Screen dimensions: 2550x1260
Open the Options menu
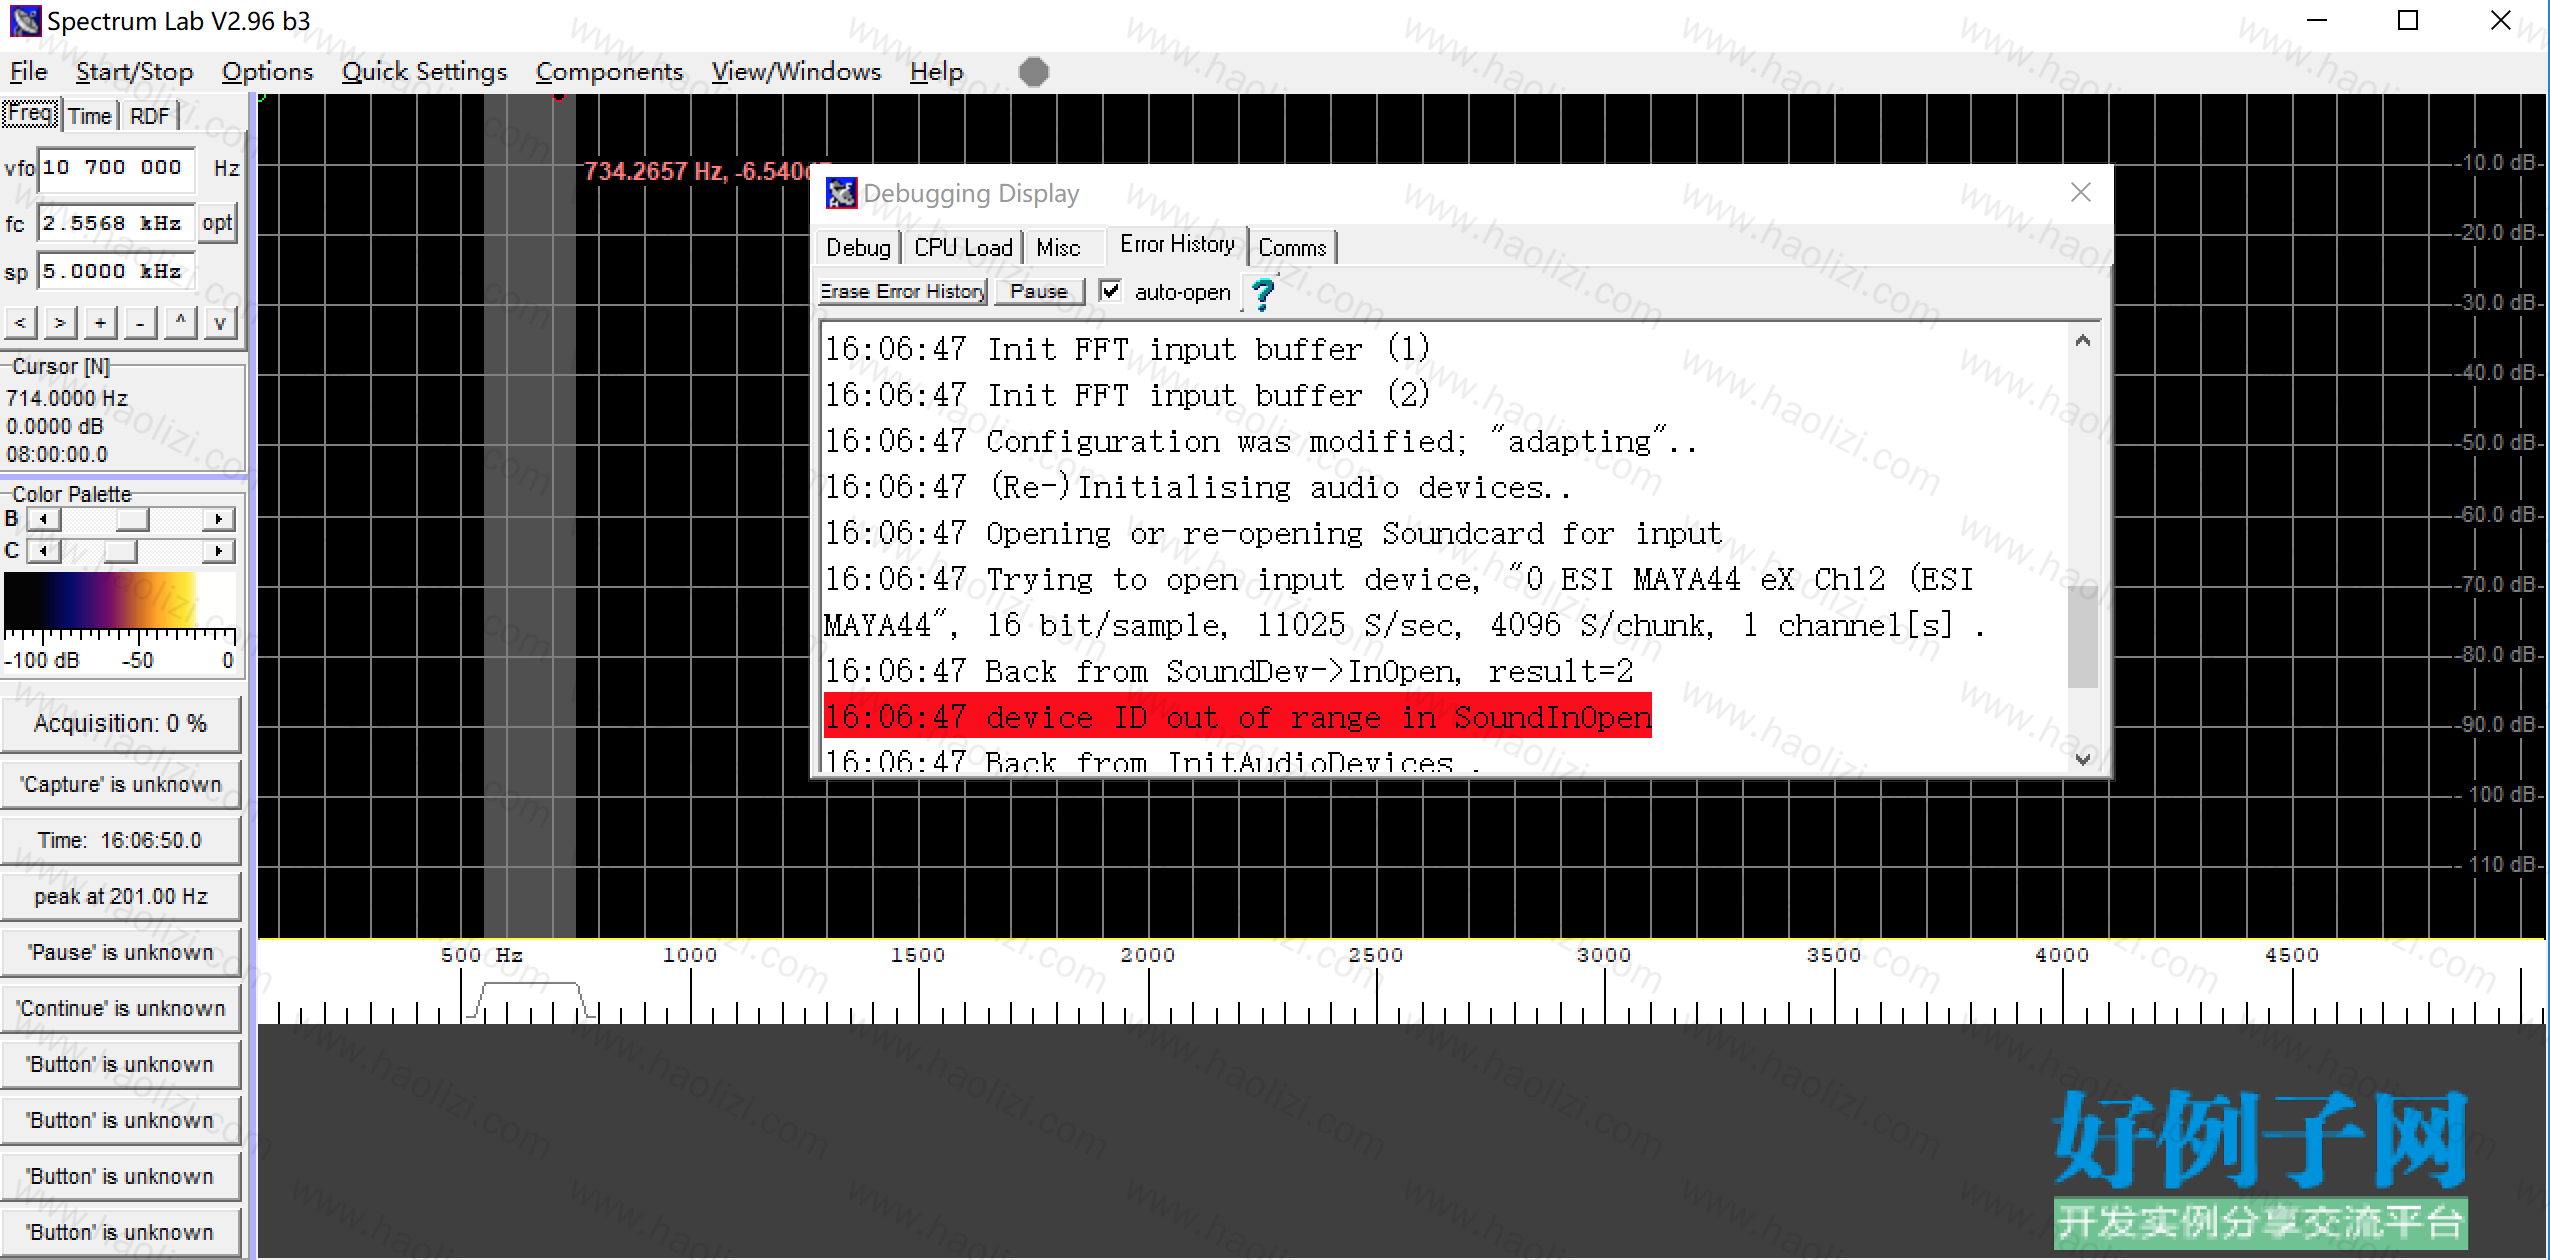point(267,72)
